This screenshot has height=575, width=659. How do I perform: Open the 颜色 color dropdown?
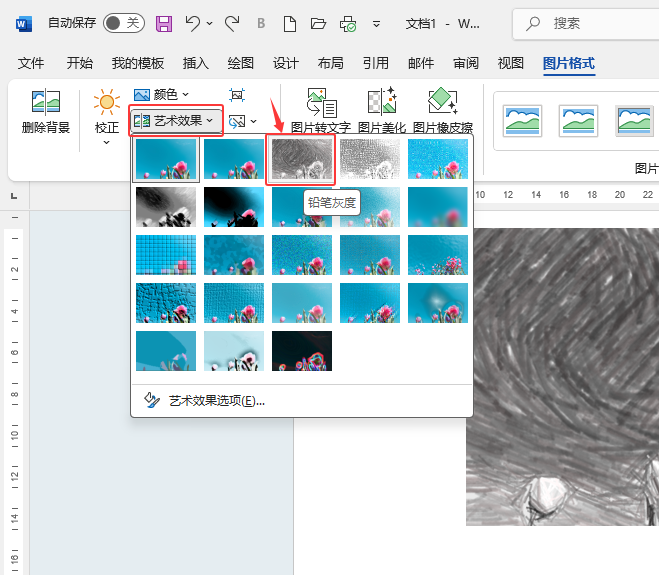click(162, 95)
